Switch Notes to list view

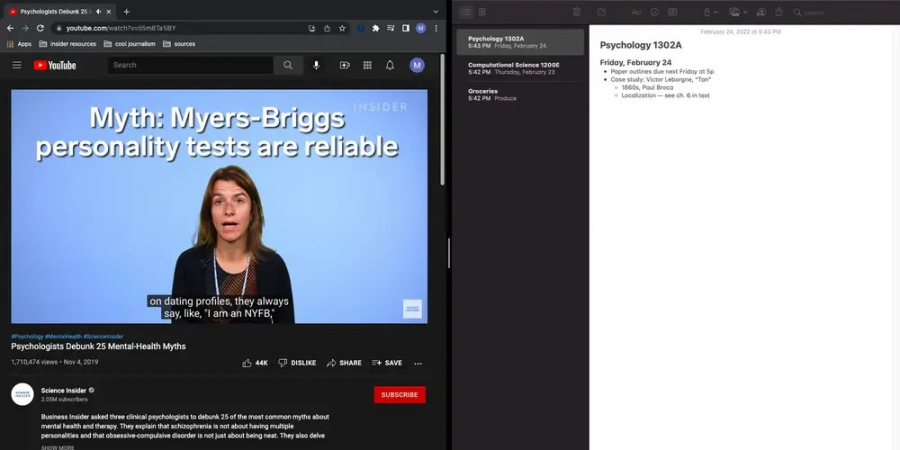pyautogui.click(x=465, y=12)
